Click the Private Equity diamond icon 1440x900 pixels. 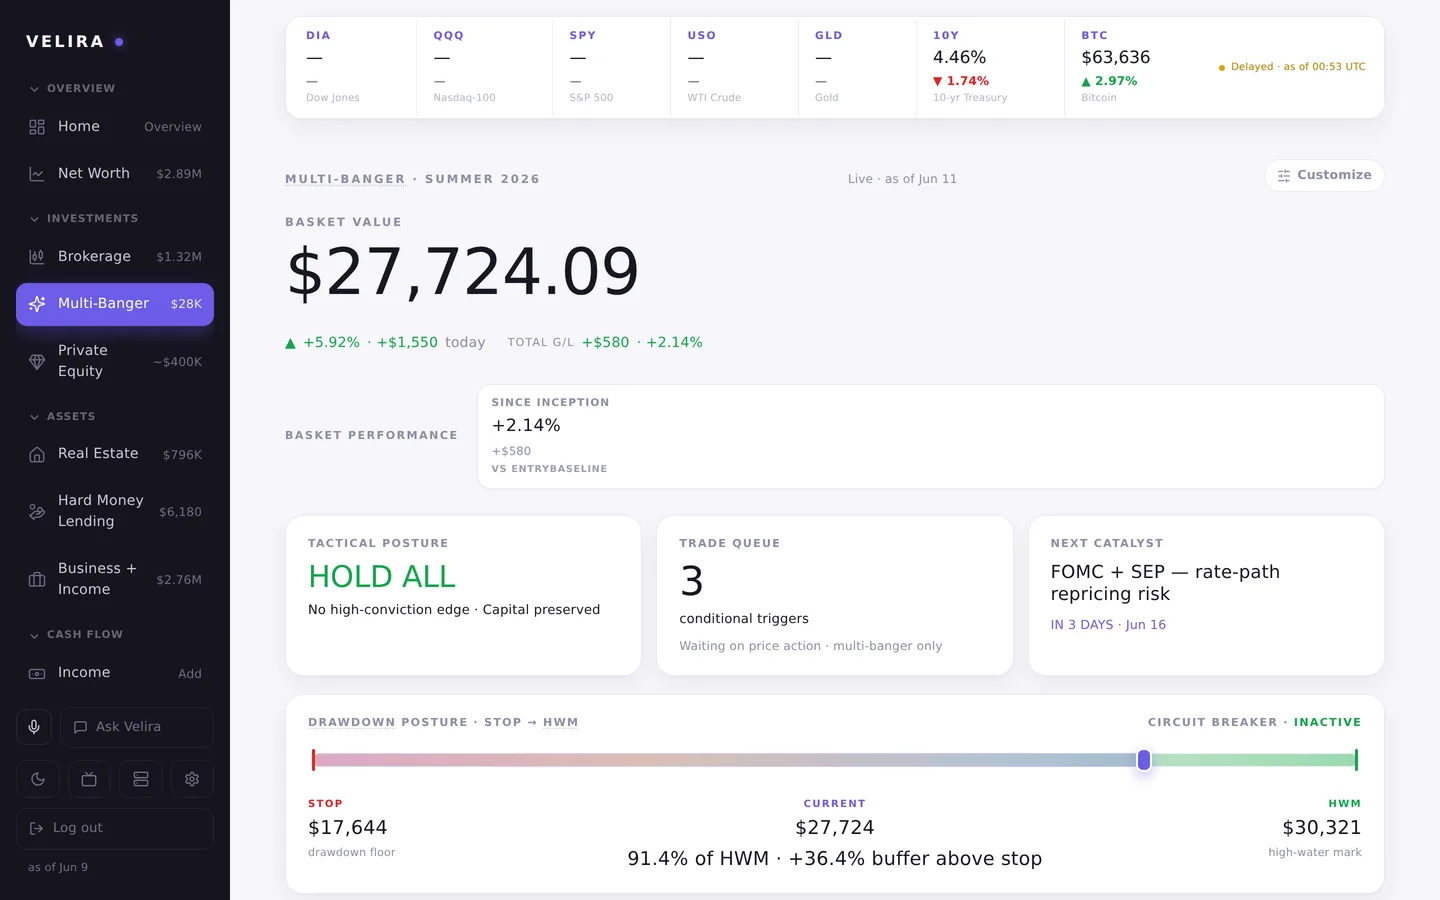pyautogui.click(x=37, y=362)
